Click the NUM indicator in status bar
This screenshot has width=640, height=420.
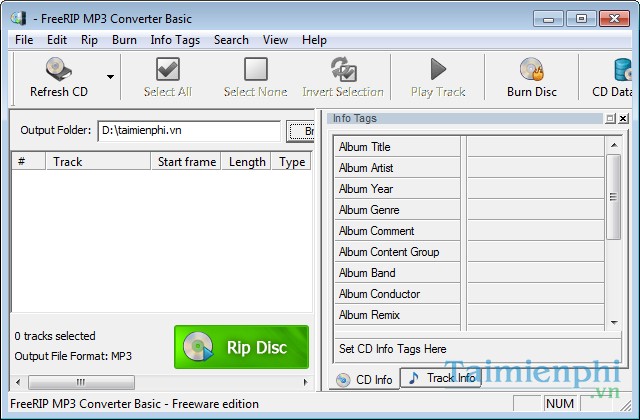pyautogui.click(x=560, y=404)
